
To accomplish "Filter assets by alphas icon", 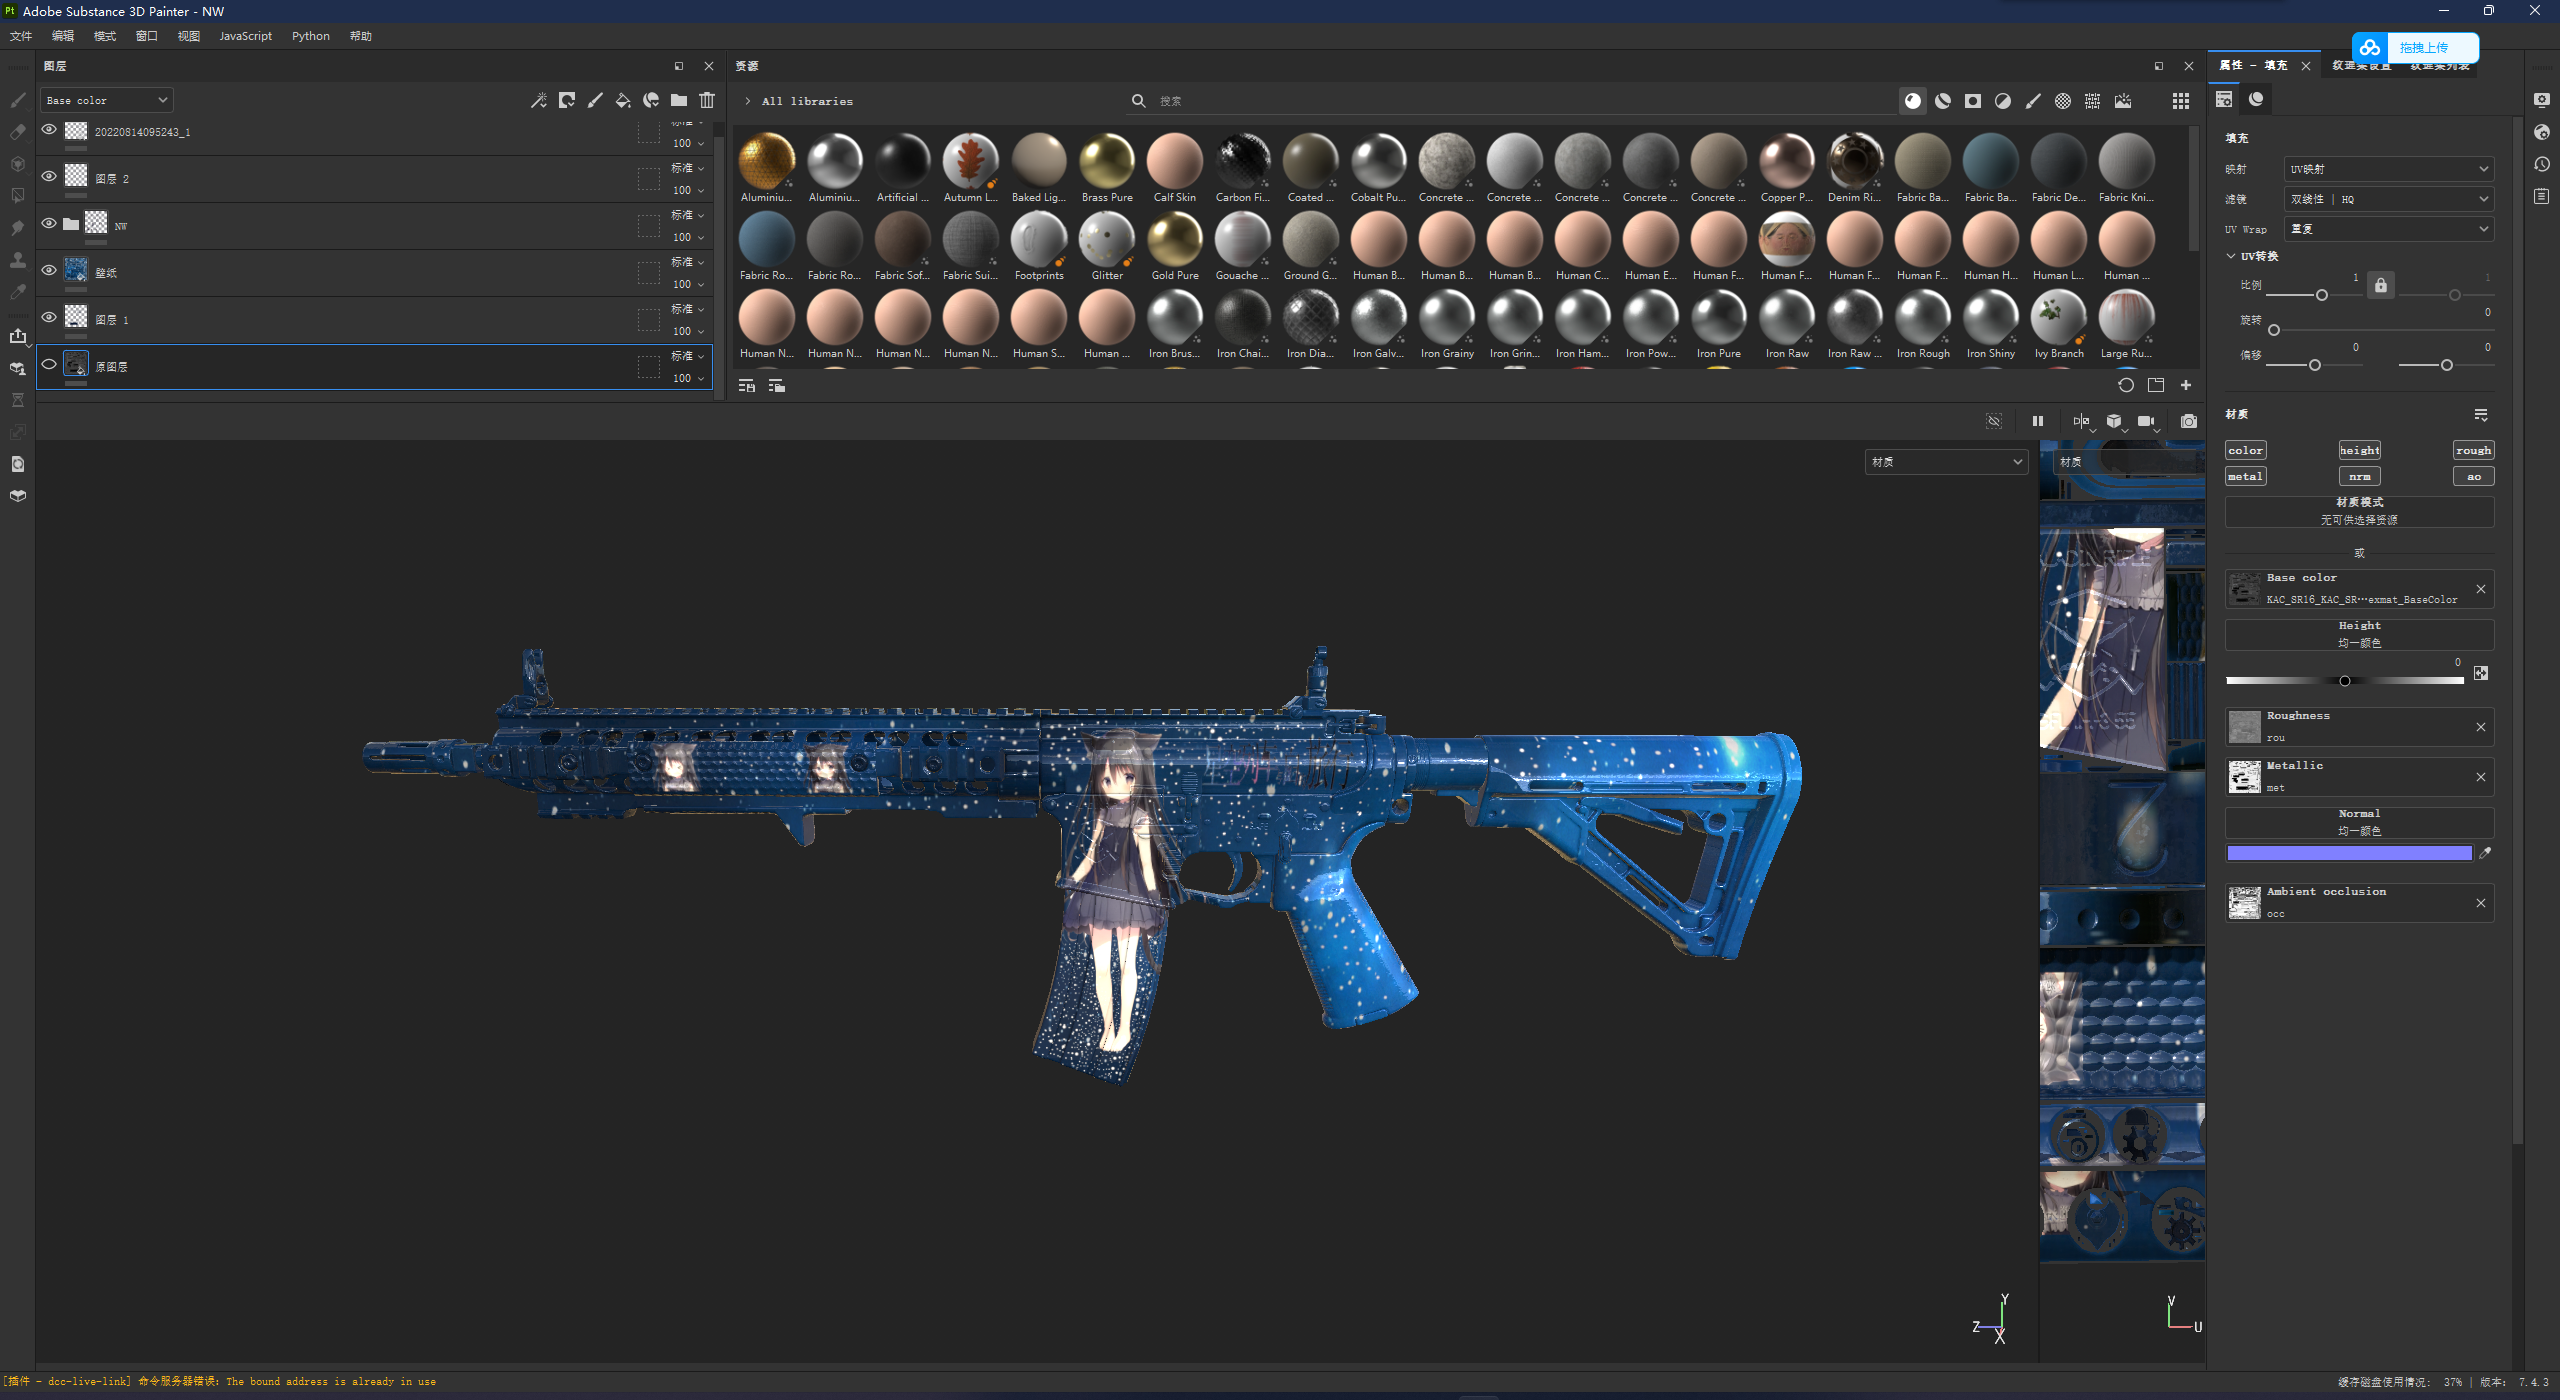I will pos(2062,101).
